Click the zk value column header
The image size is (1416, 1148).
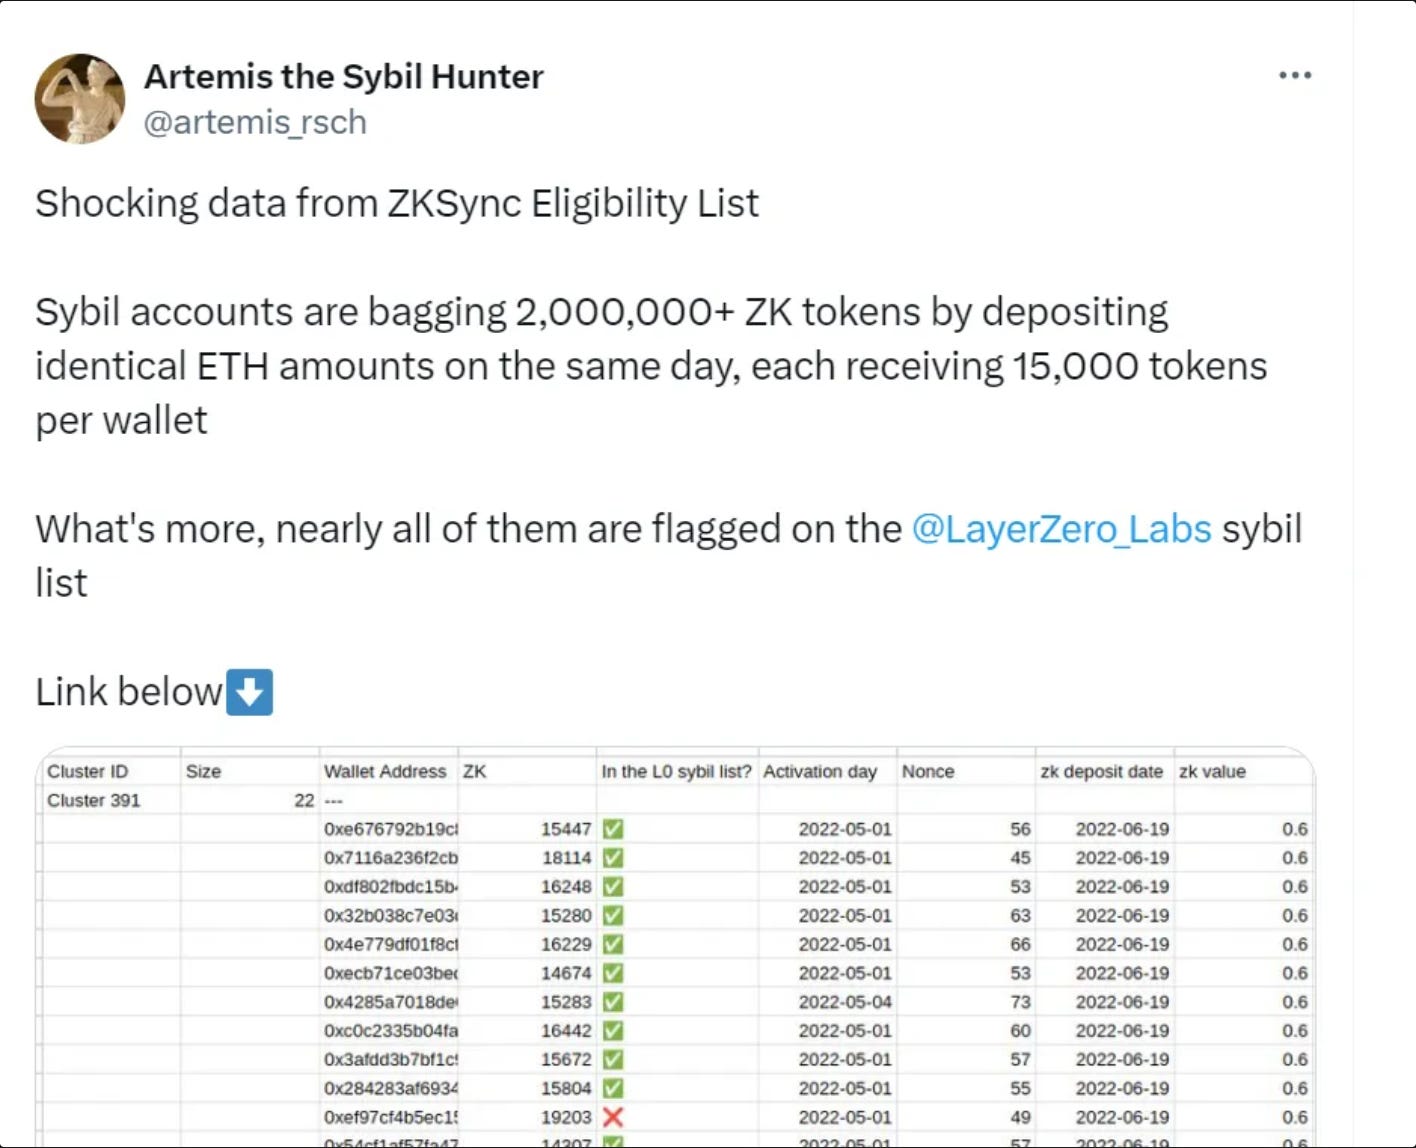click(x=1212, y=772)
